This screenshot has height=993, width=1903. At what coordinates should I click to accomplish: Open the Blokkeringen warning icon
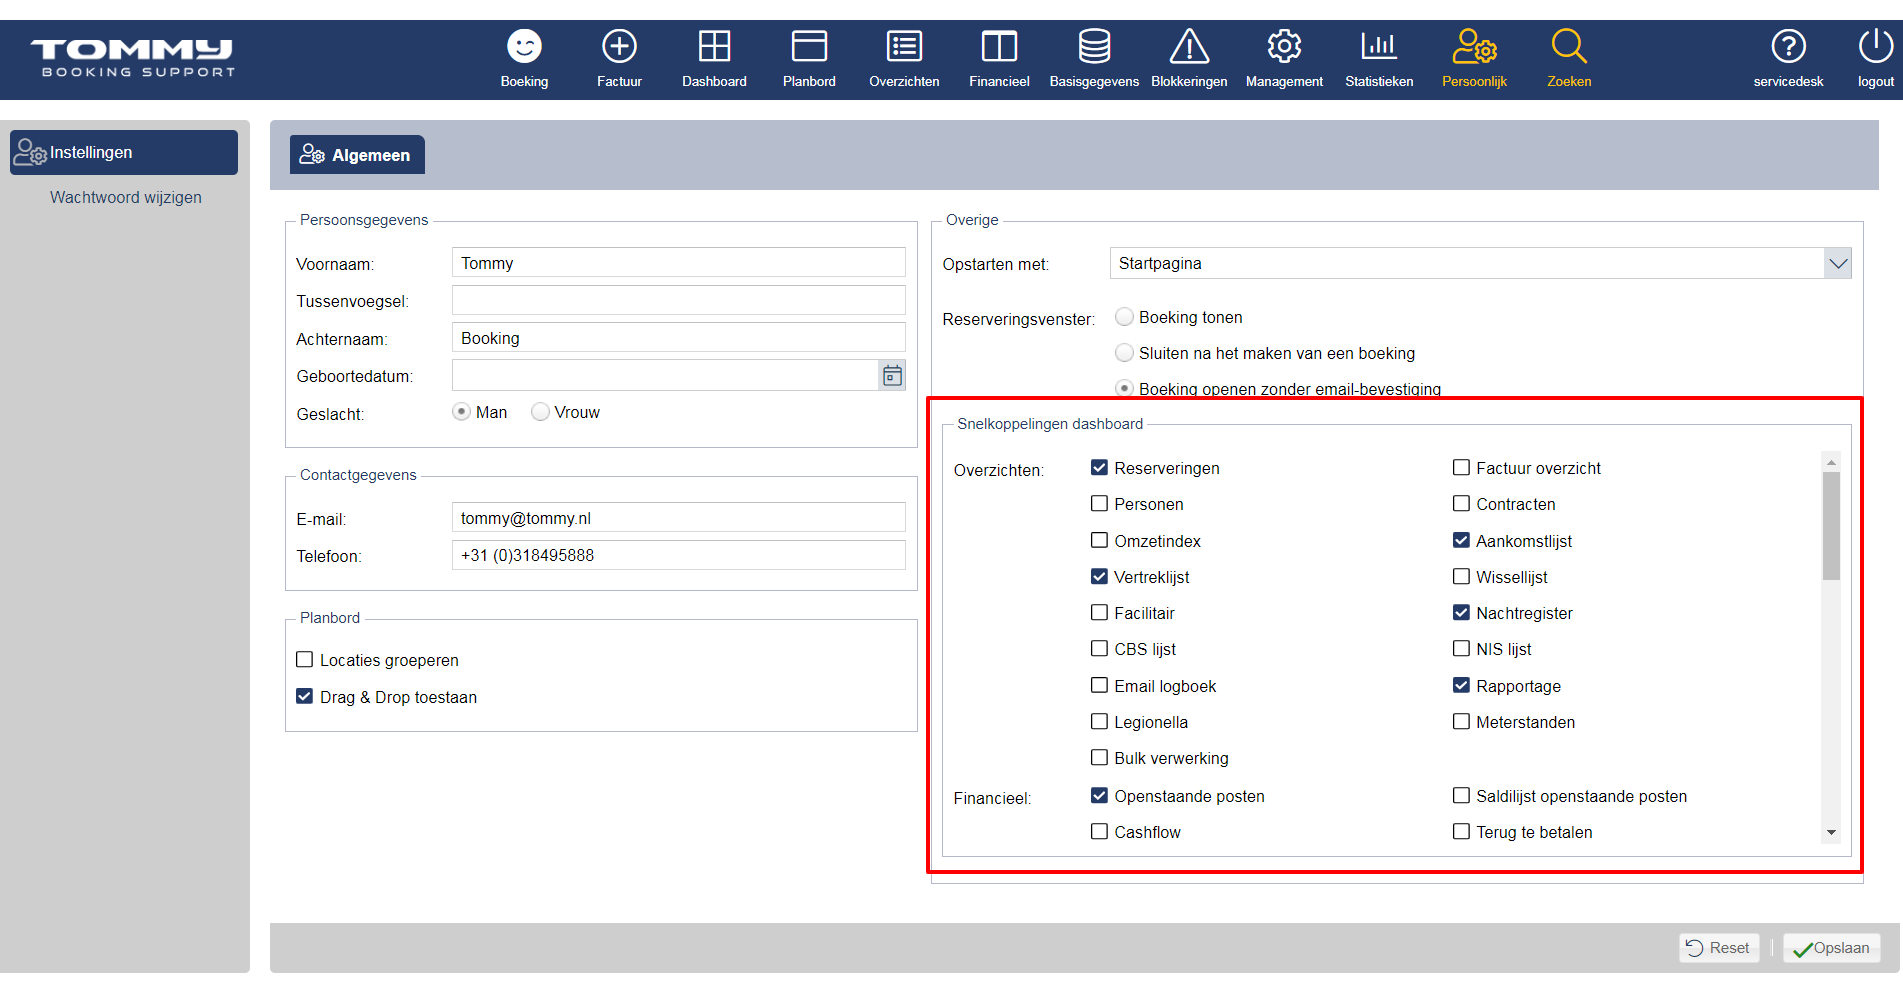pos(1189,47)
